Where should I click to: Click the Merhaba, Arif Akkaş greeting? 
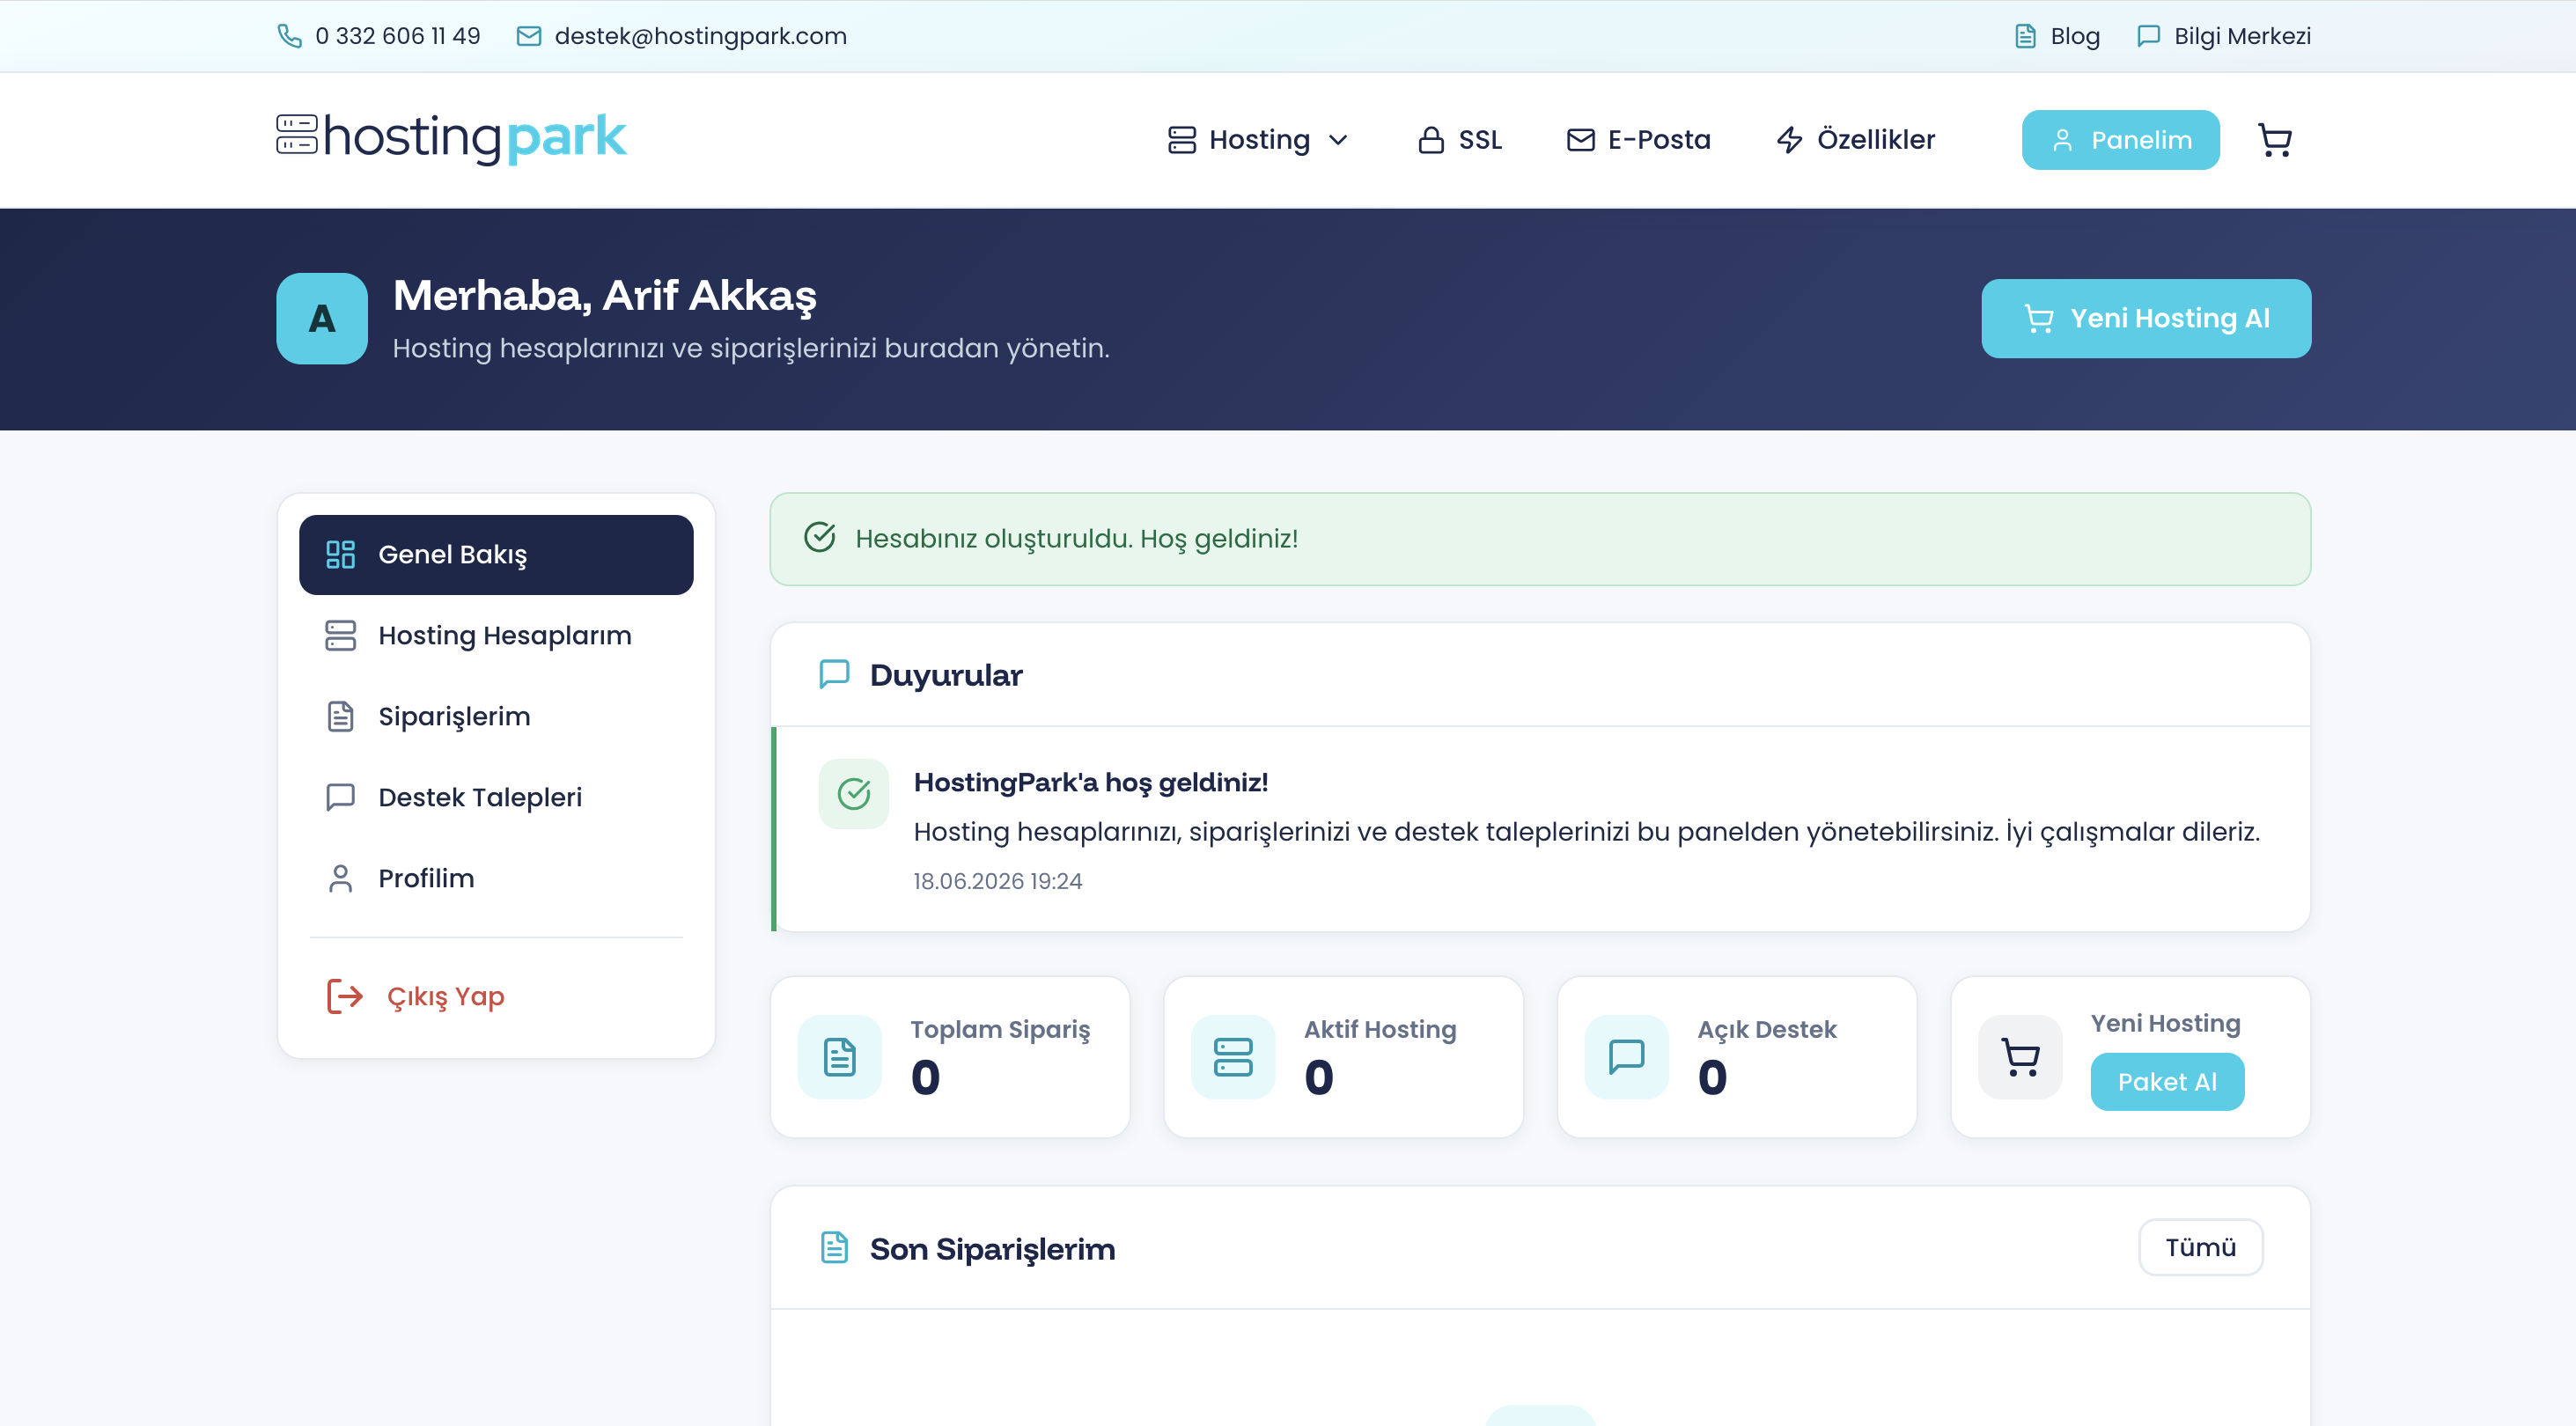pyautogui.click(x=605, y=296)
